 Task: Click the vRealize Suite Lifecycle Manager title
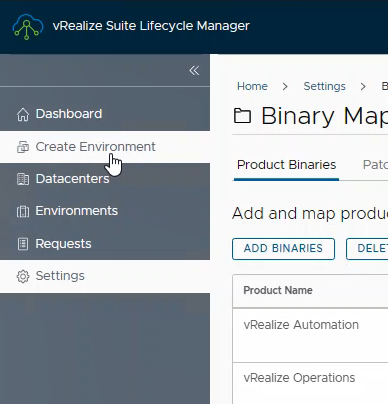pyautogui.click(x=151, y=26)
